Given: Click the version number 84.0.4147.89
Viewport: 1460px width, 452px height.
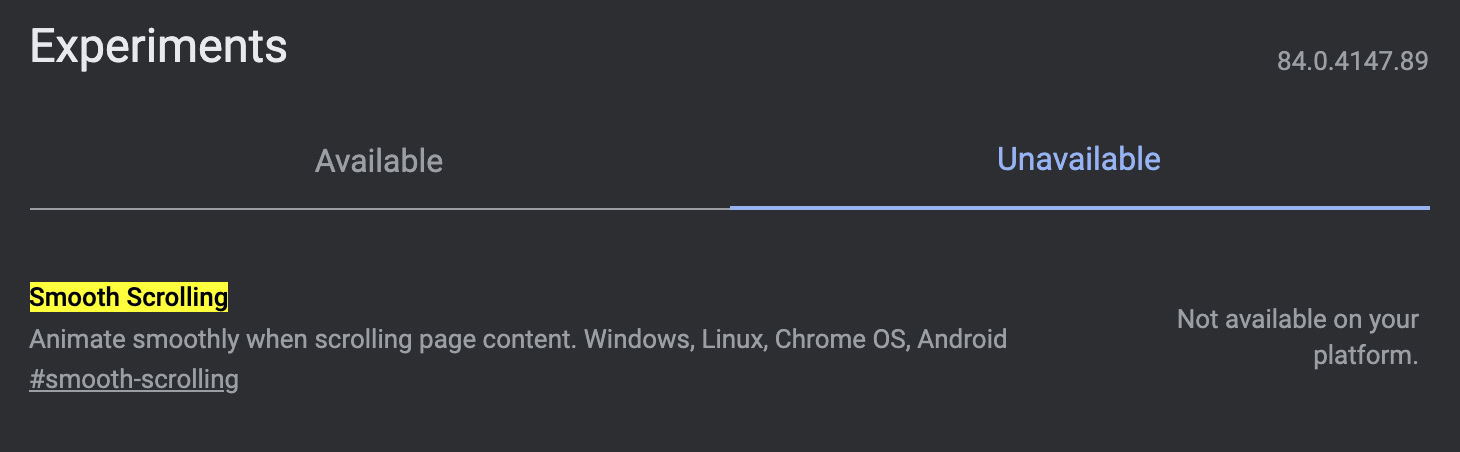Looking at the screenshot, I should pyautogui.click(x=1352, y=62).
